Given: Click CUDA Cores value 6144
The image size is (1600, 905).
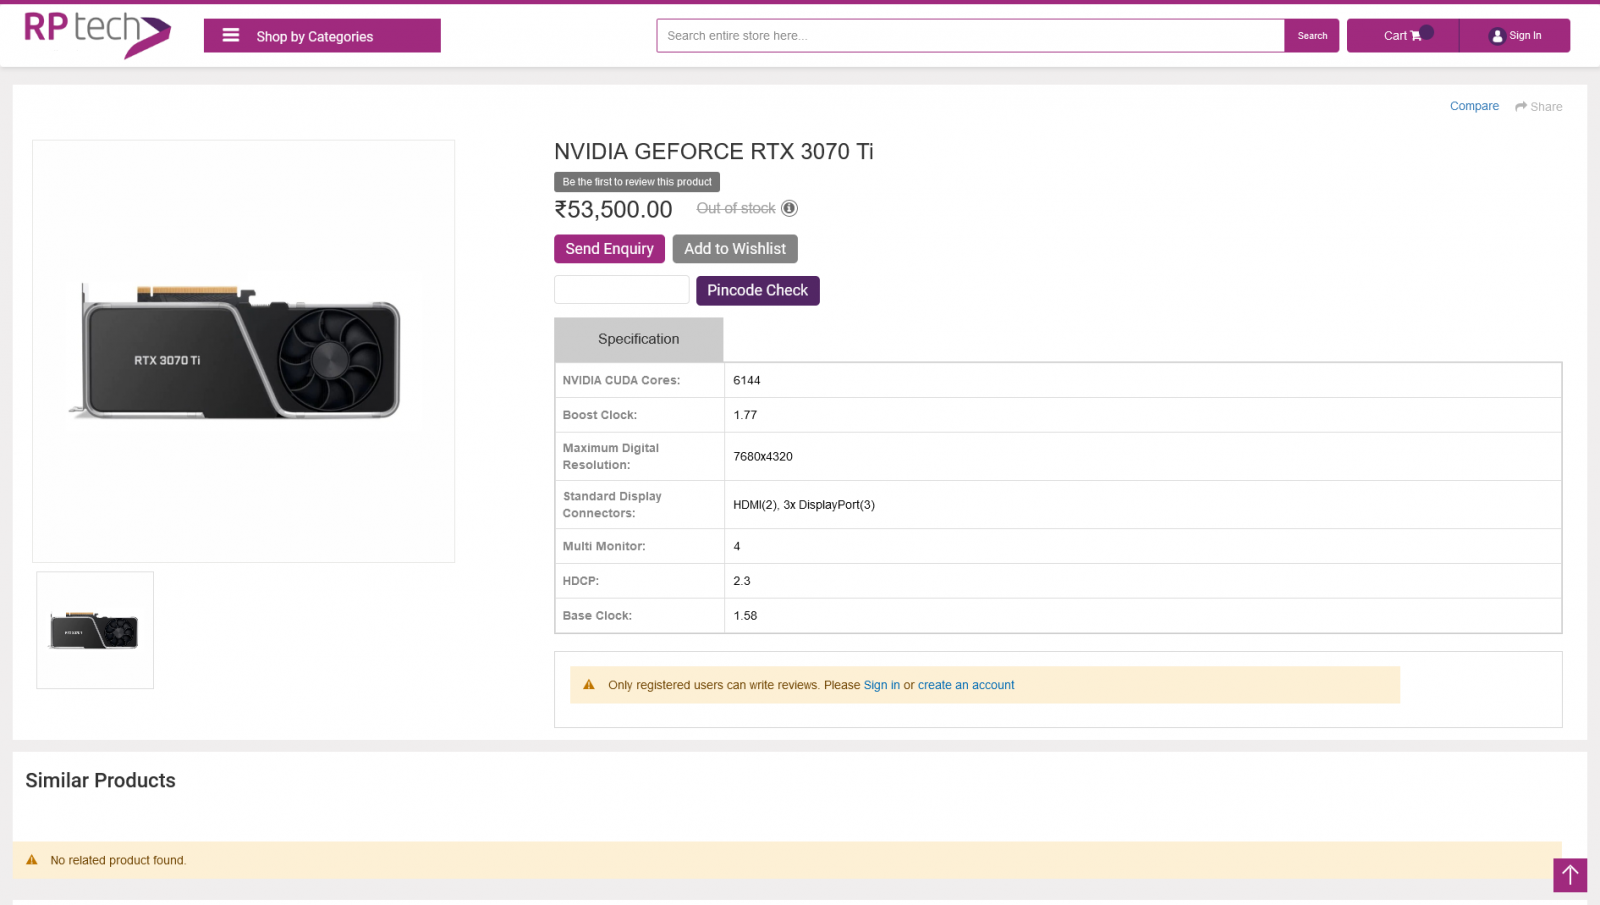Looking at the screenshot, I should coord(747,380).
